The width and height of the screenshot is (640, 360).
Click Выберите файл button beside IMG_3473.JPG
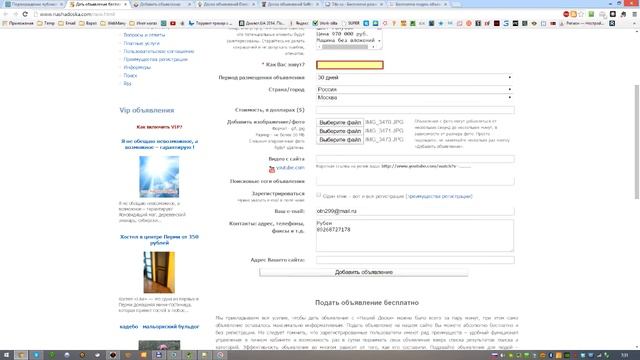pyautogui.click(x=340, y=140)
